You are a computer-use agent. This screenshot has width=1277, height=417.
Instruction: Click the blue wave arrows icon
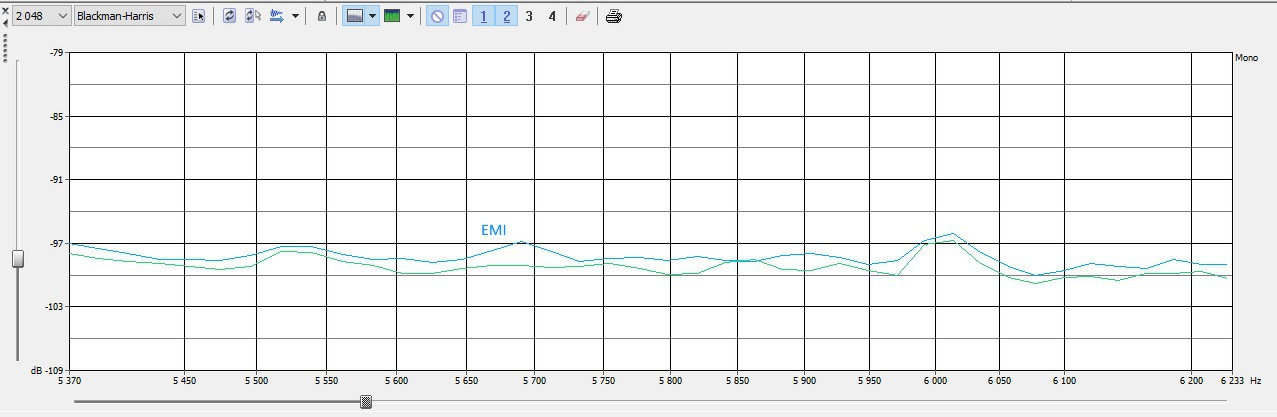[277, 16]
